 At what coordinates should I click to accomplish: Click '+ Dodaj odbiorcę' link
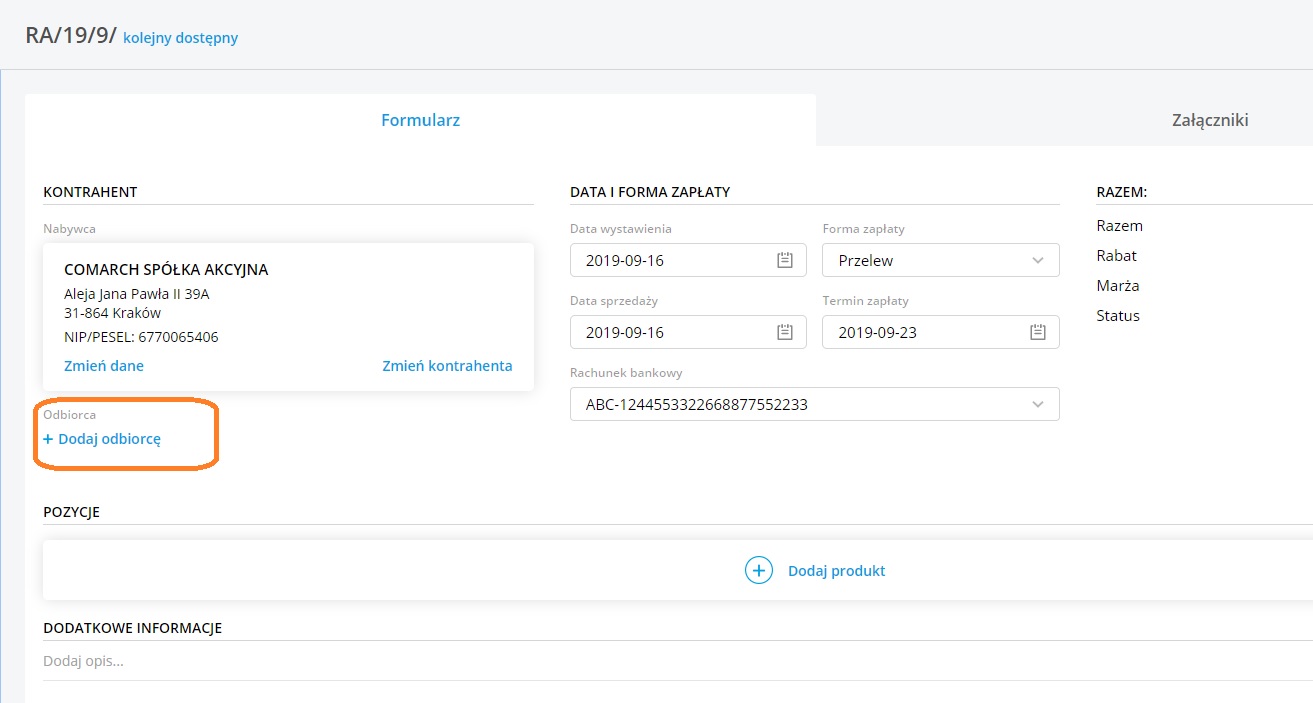point(102,439)
